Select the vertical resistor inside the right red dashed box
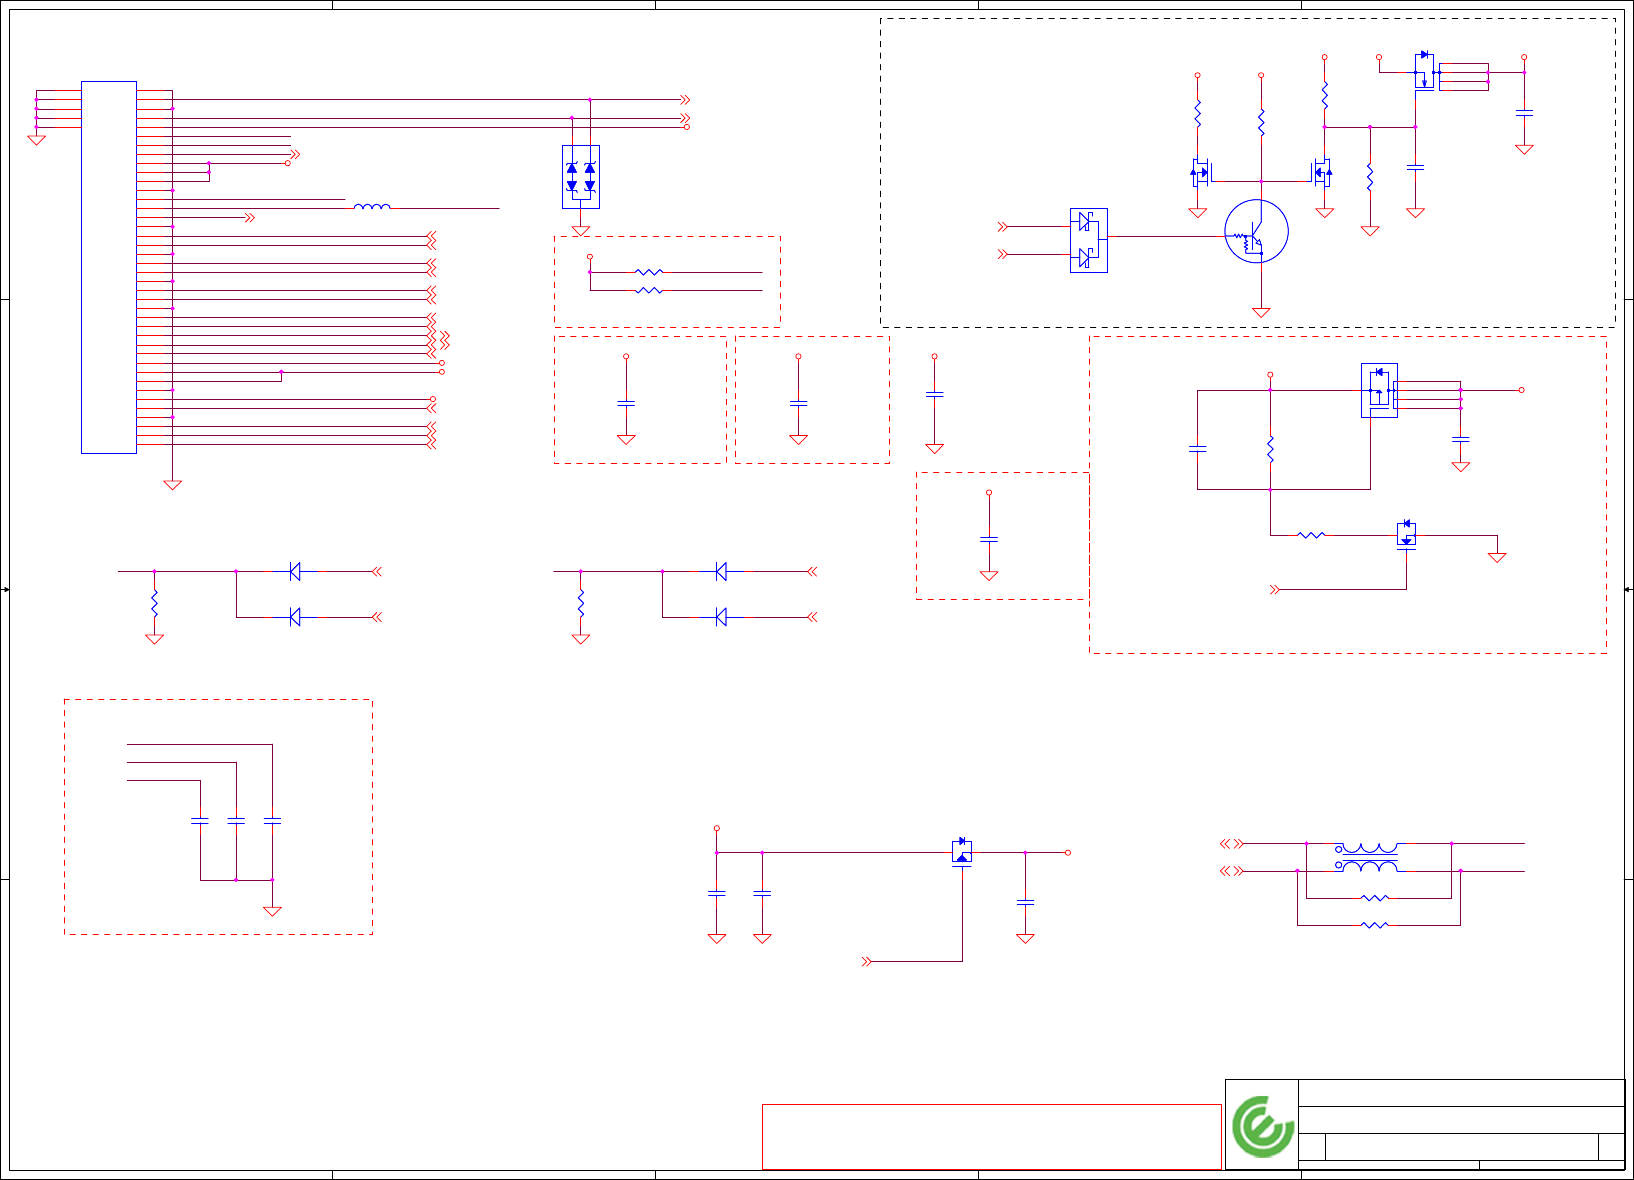The width and height of the screenshot is (1634, 1180). click(1270, 449)
